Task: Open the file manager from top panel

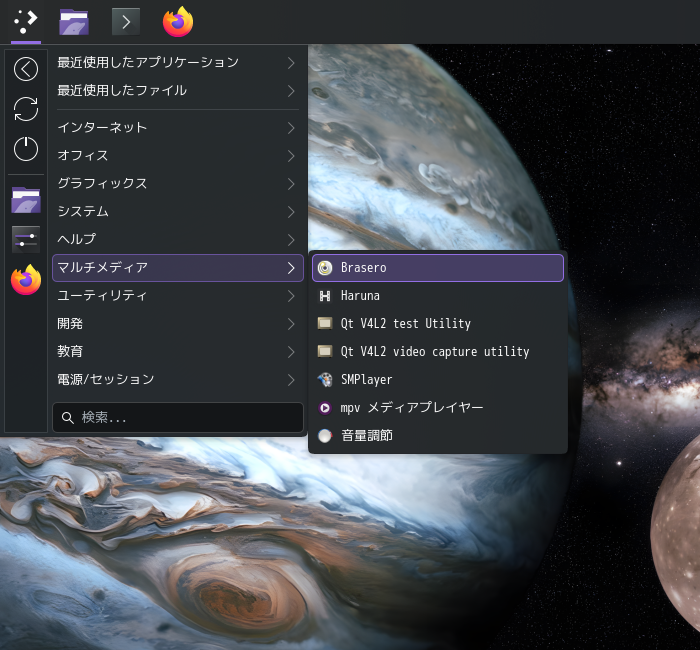Action: pyautogui.click(x=74, y=22)
